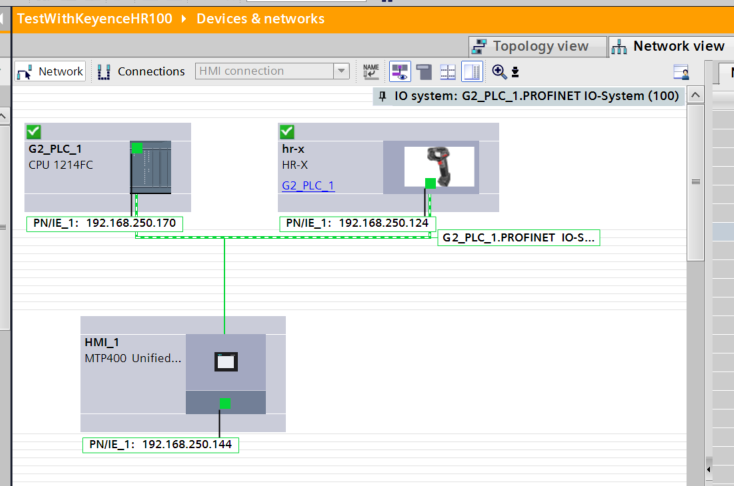
Task: Click the Assign device name icon
Action: coord(371,72)
